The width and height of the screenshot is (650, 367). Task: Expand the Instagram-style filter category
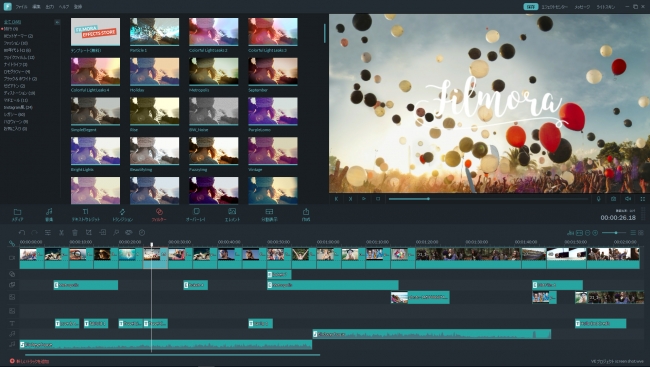pos(18,107)
